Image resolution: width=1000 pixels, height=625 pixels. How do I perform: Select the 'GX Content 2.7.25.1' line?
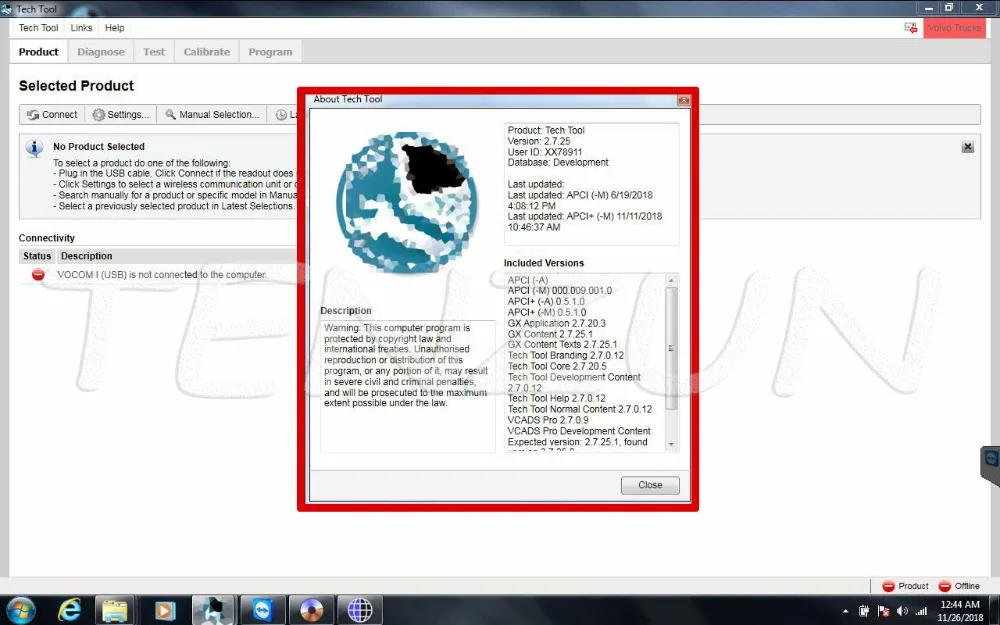[550, 334]
